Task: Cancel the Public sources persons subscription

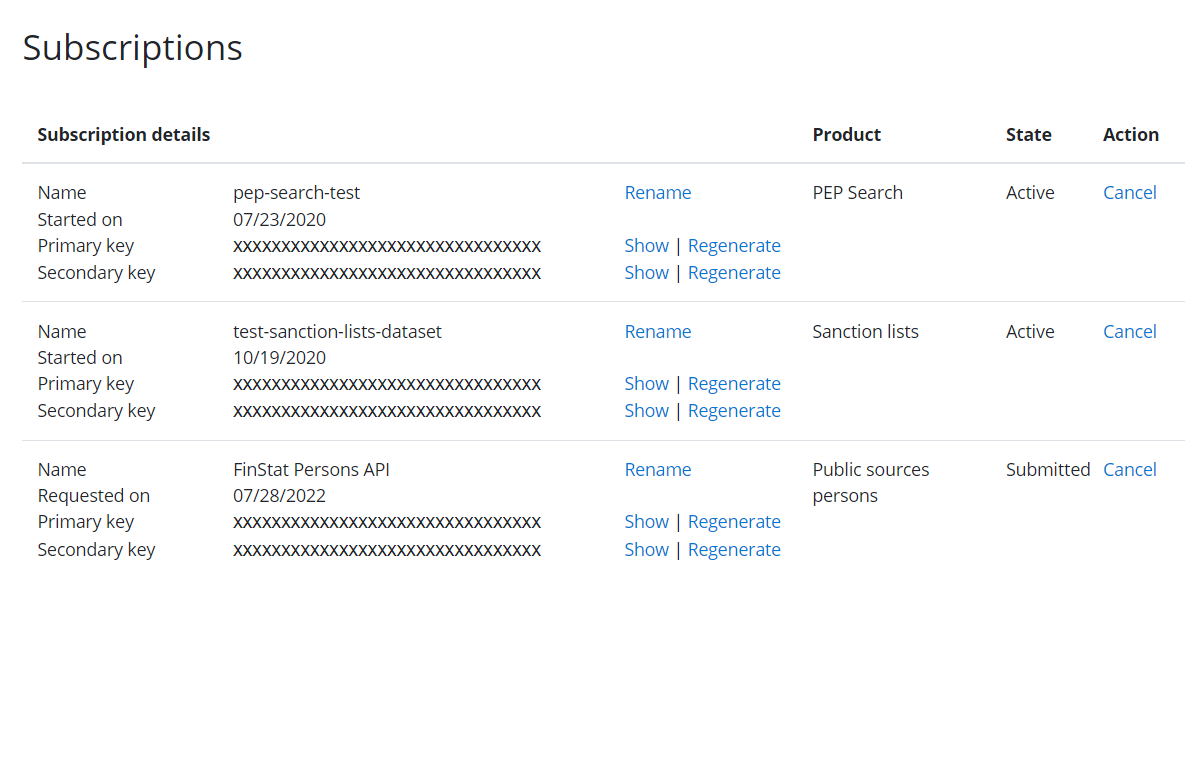Action: (x=1129, y=470)
